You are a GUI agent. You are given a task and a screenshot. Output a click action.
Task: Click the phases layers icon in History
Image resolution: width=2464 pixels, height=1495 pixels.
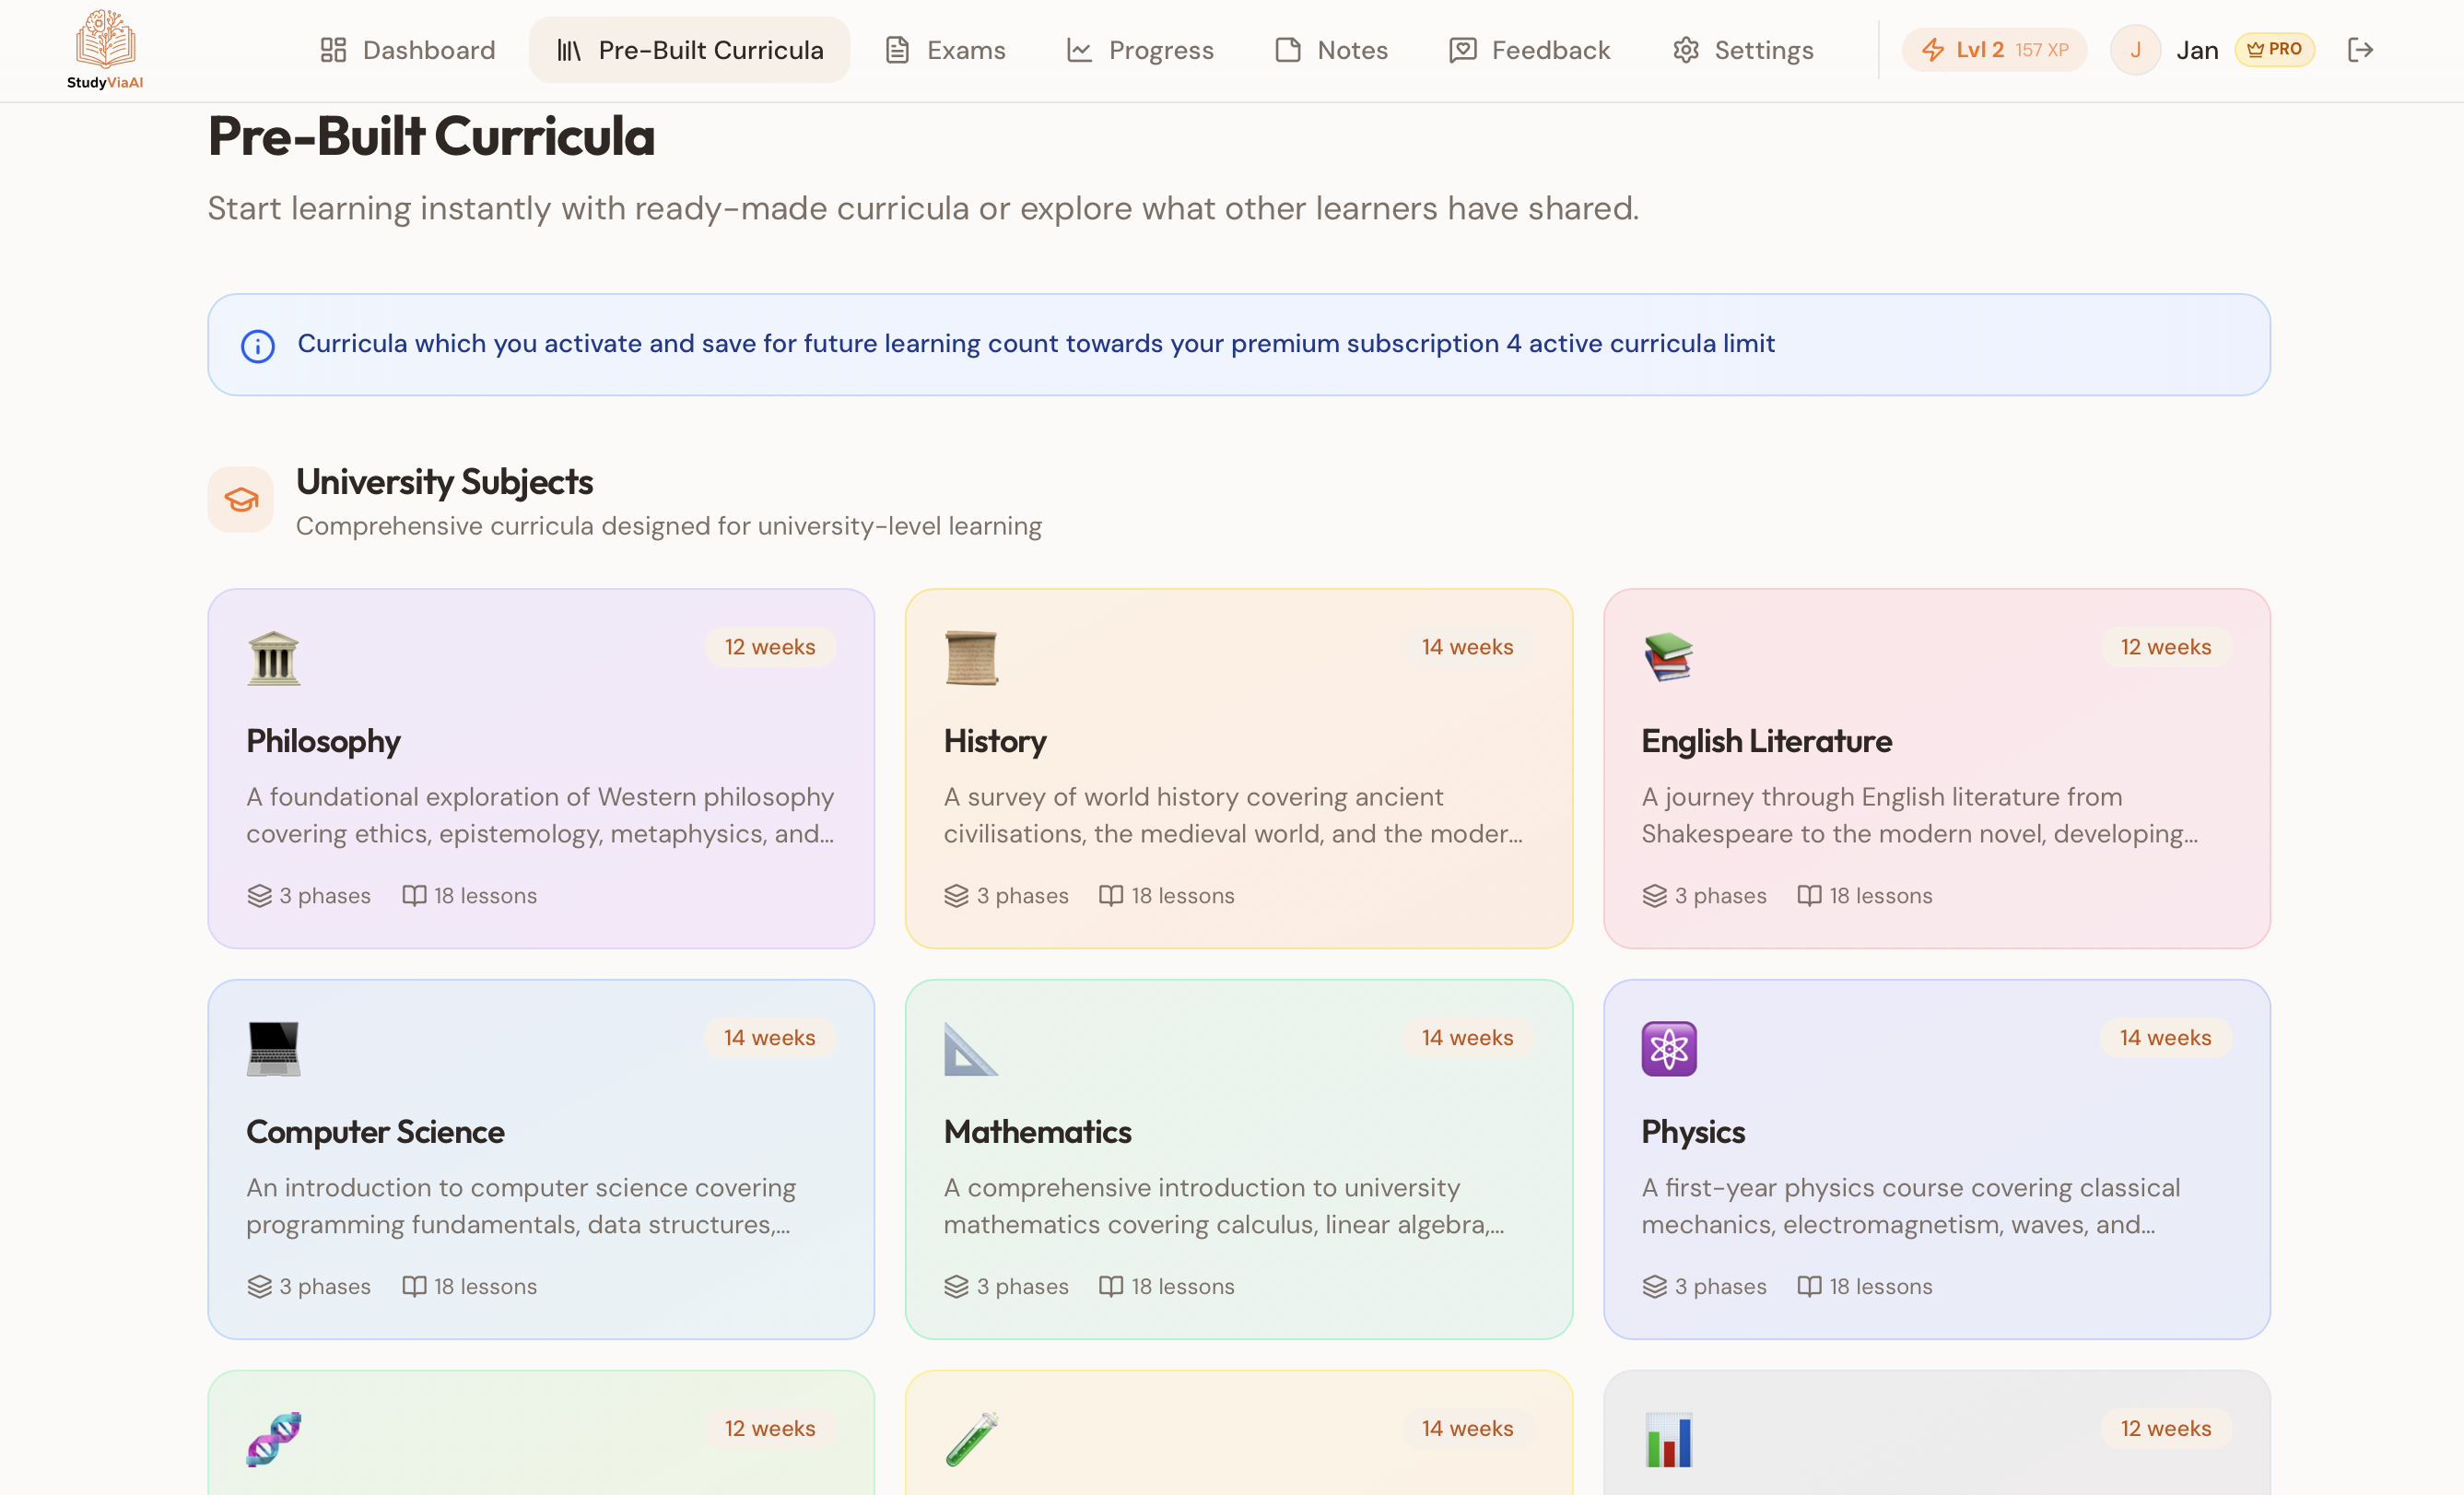[956, 896]
